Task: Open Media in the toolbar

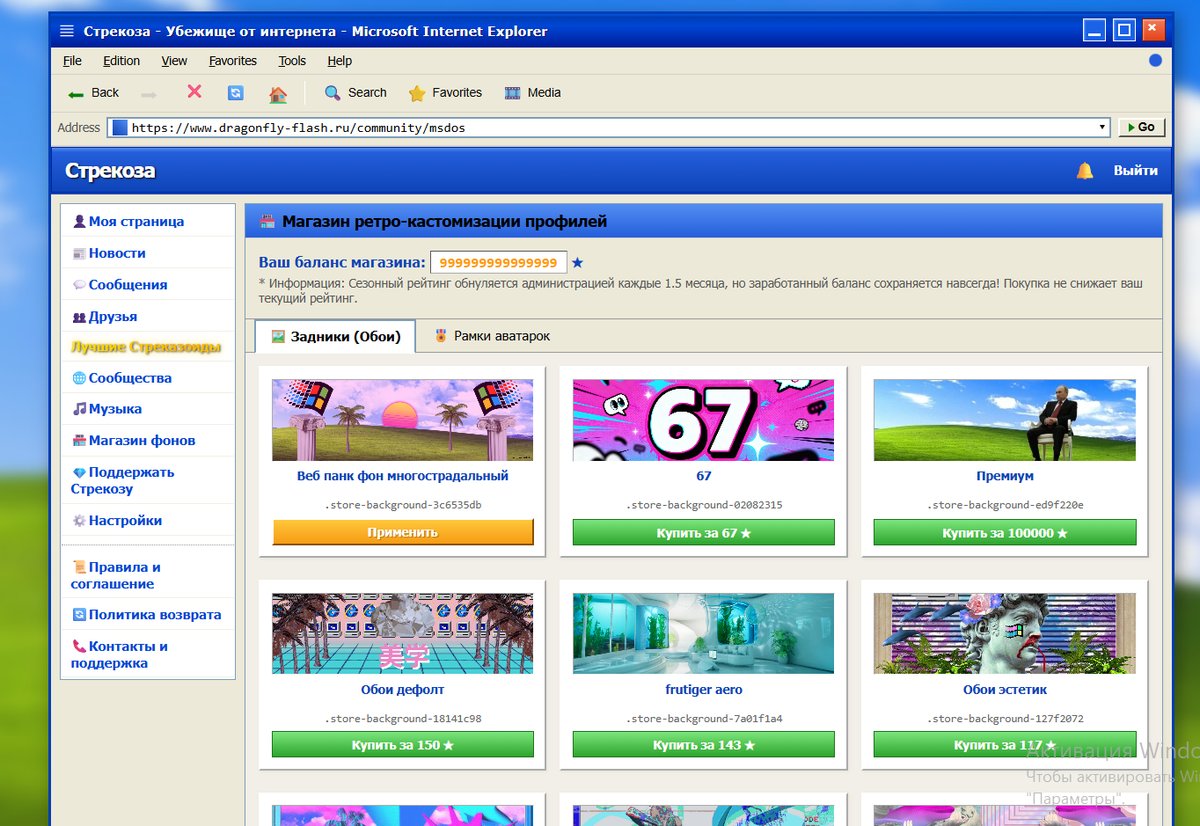Action: click(x=533, y=93)
